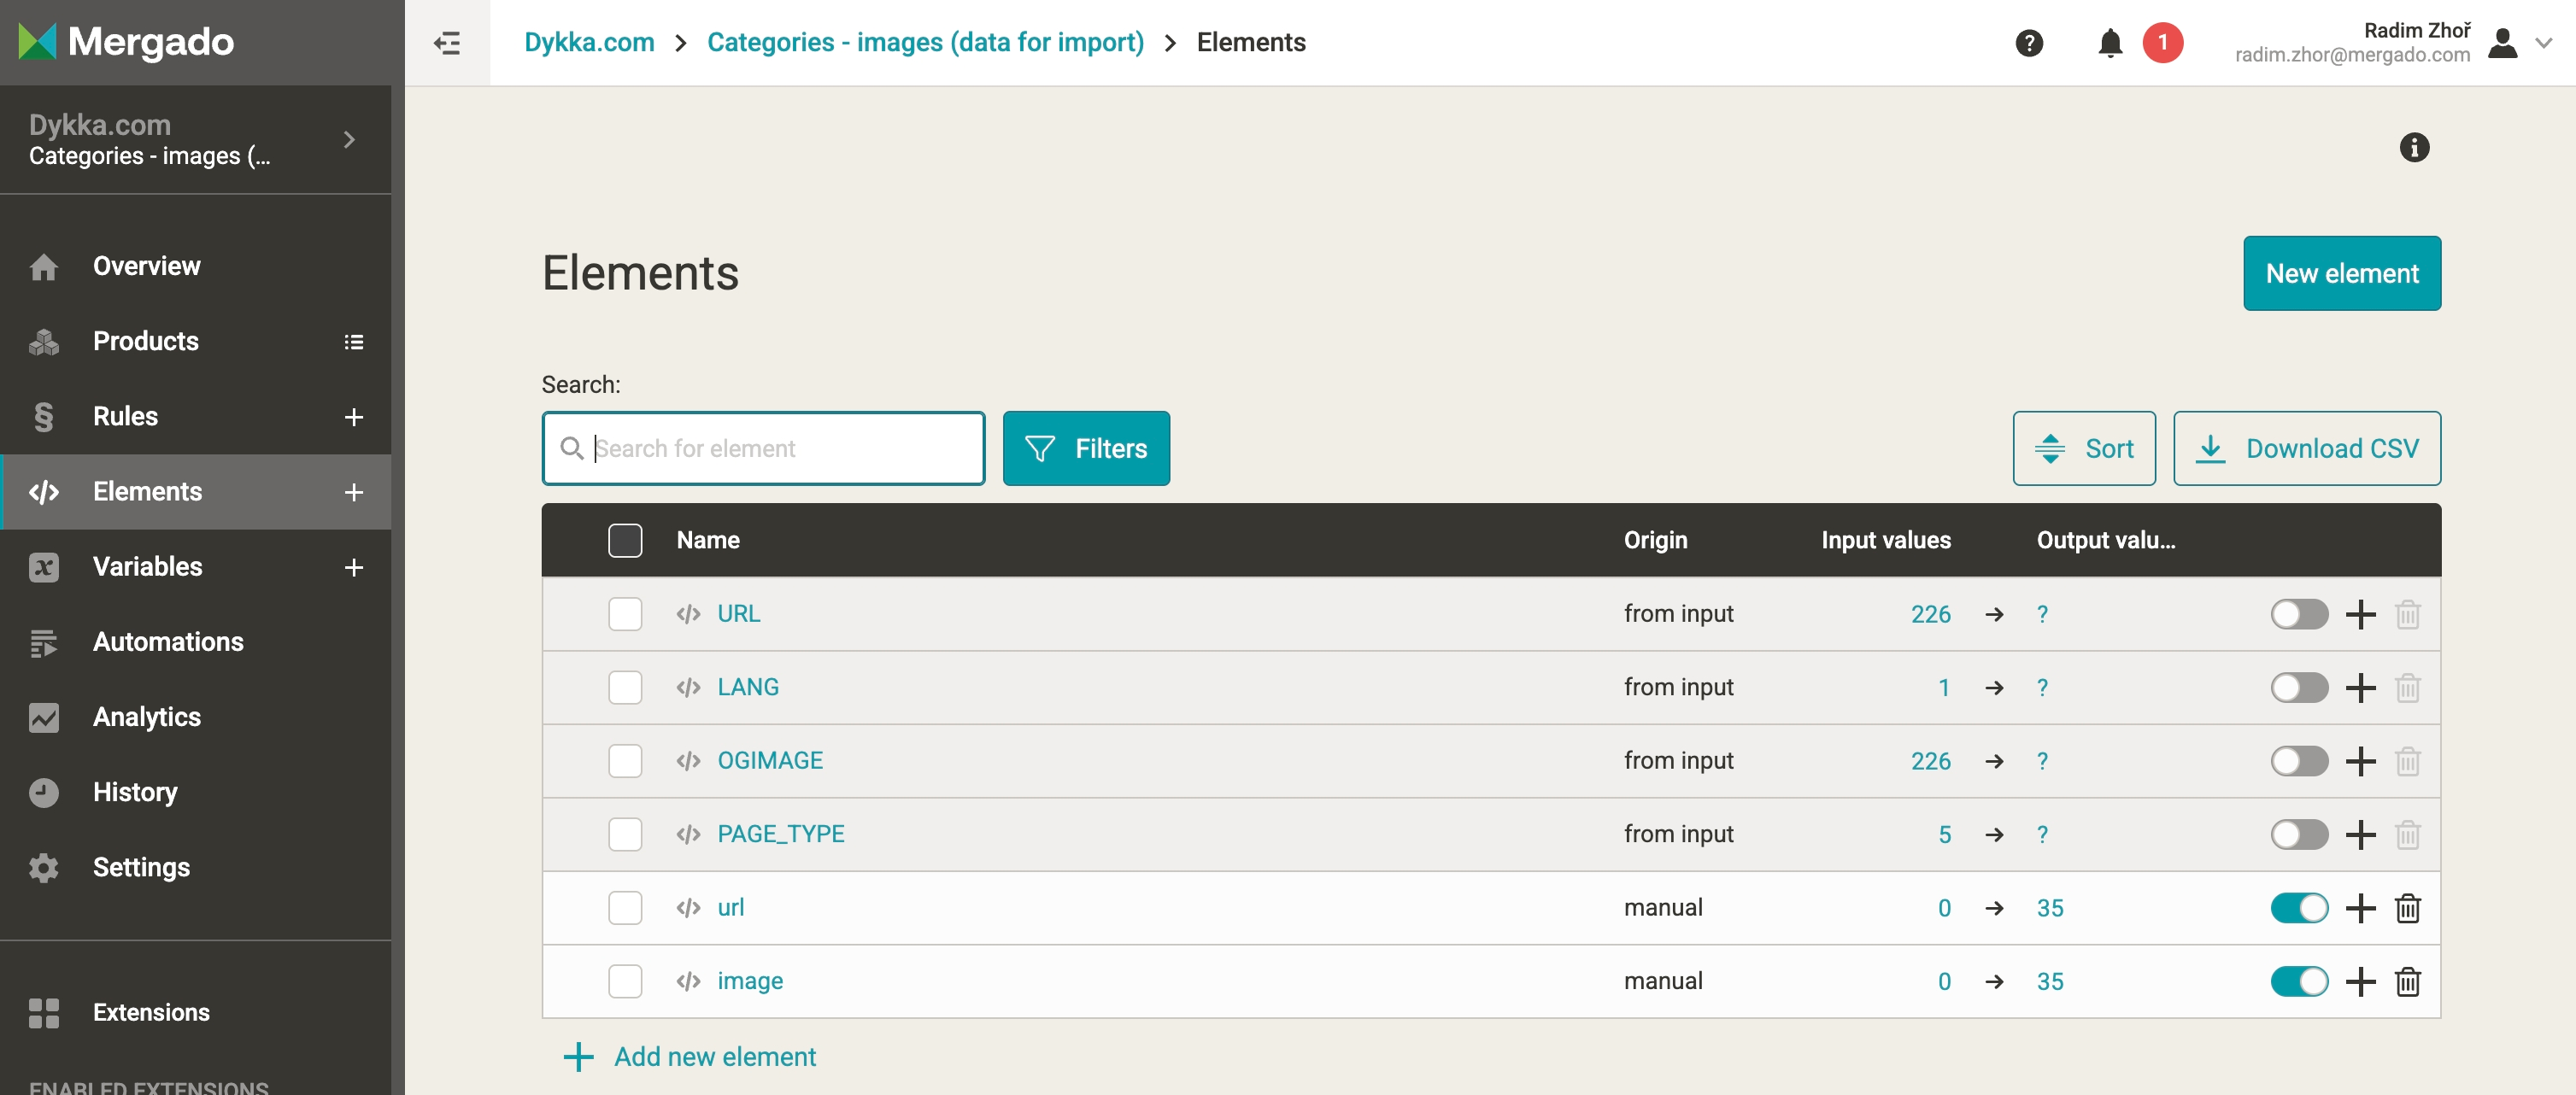Delete the image element with trash icon
Screen dimensions: 2576x1095
click(x=2407, y=981)
